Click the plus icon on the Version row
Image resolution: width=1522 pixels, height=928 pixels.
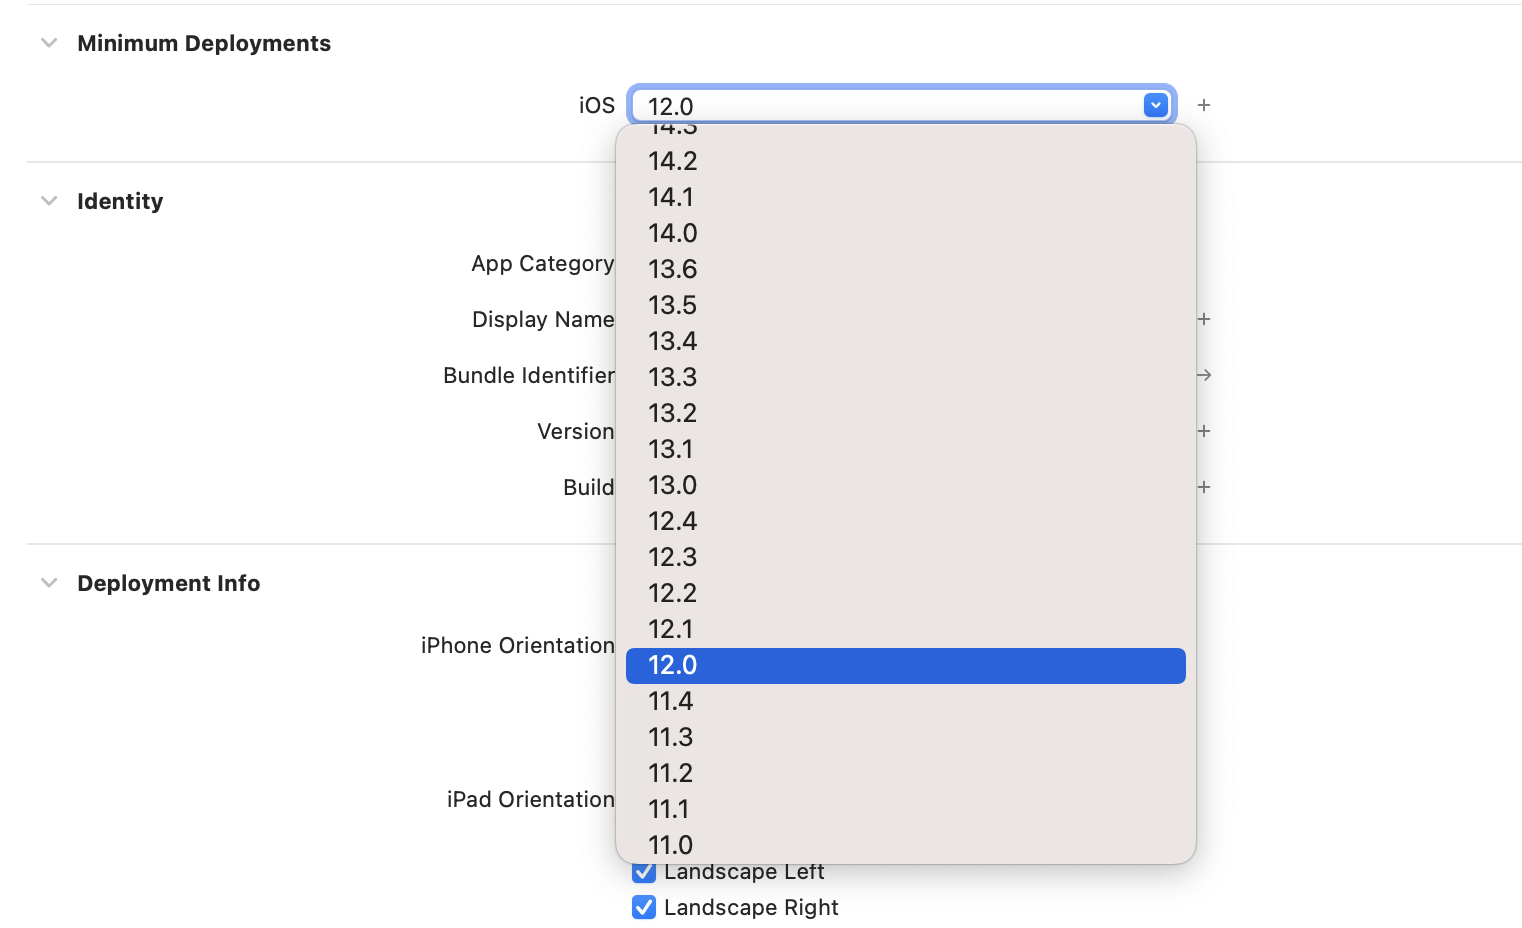pos(1204,431)
